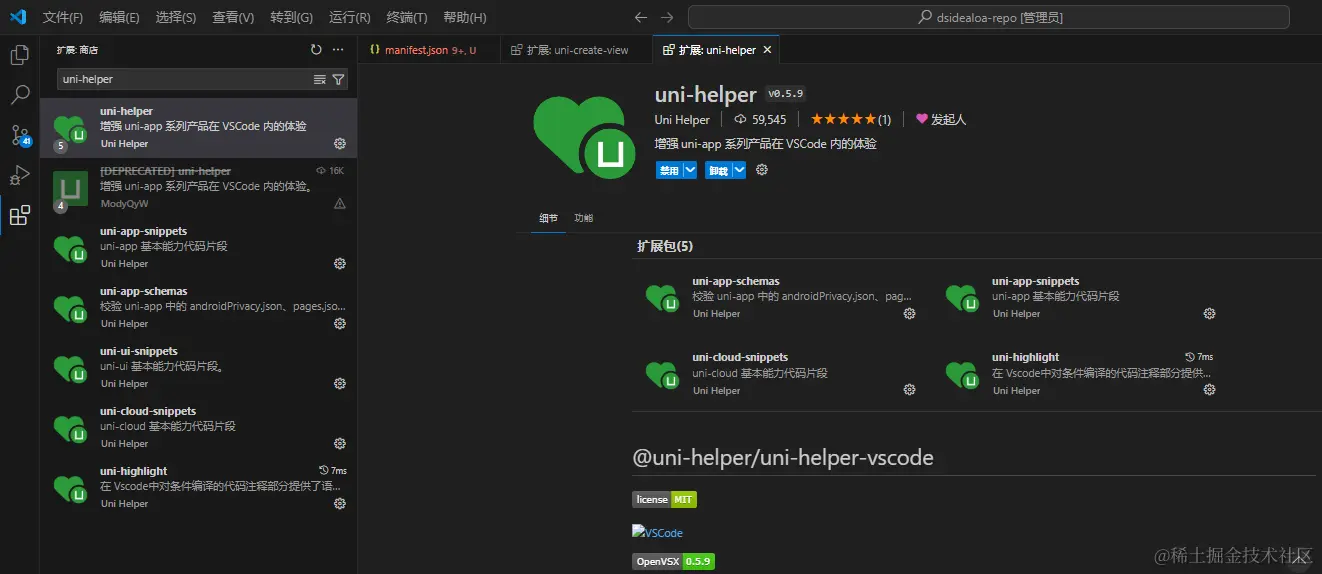
Task: Clear extension search results icon
Action: click(x=320, y=79)
